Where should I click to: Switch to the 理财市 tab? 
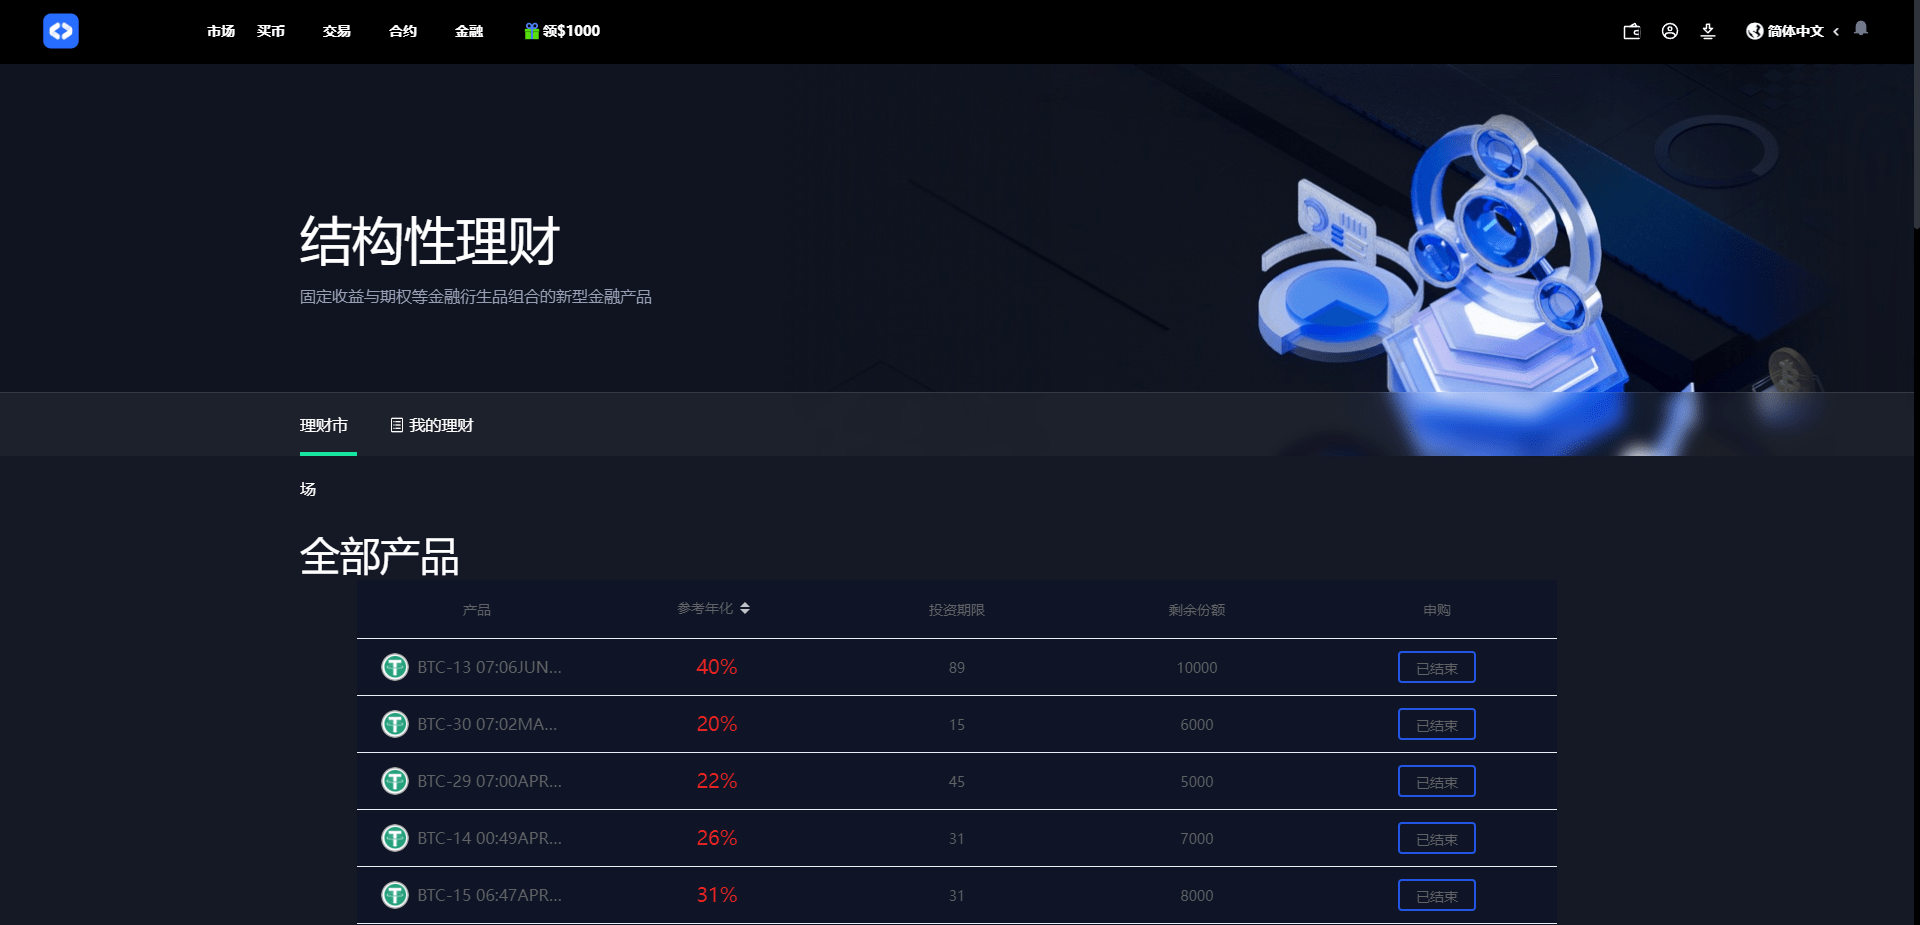click(325, 425)
